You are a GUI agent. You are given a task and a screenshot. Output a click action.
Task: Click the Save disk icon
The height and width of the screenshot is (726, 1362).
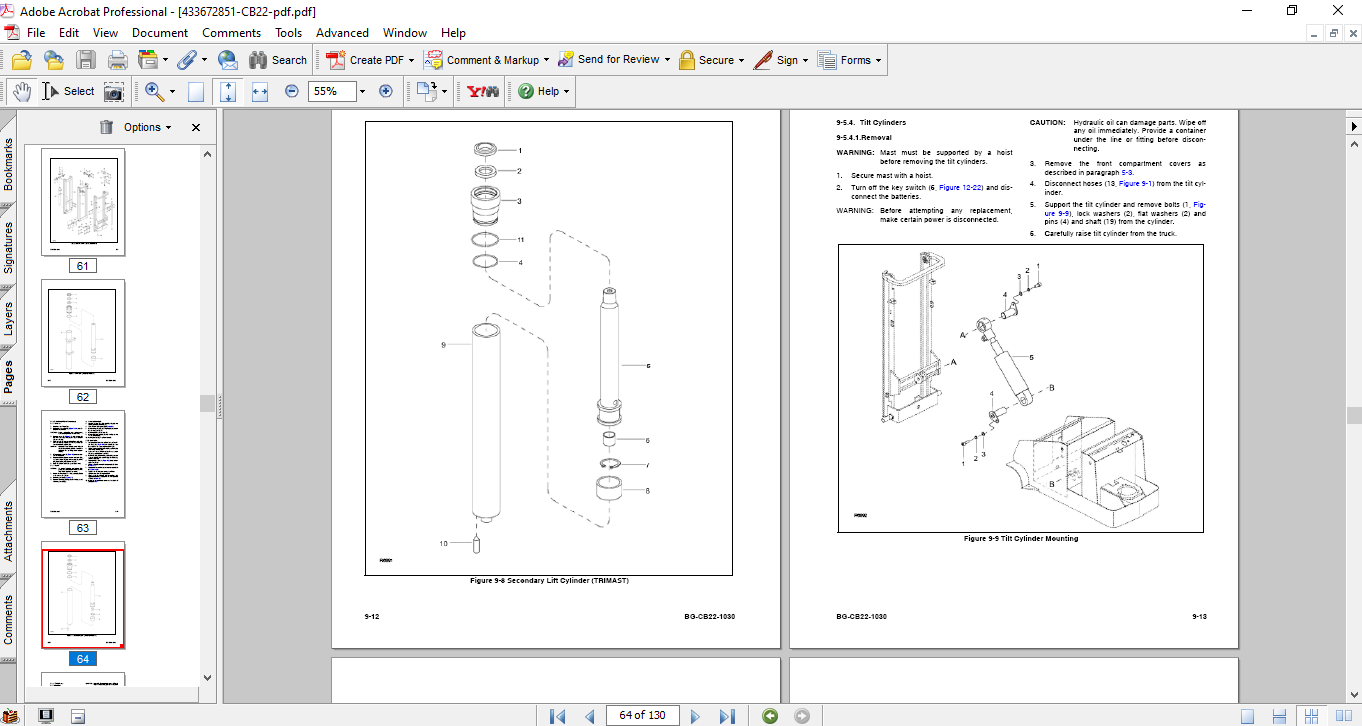[86, 60]
